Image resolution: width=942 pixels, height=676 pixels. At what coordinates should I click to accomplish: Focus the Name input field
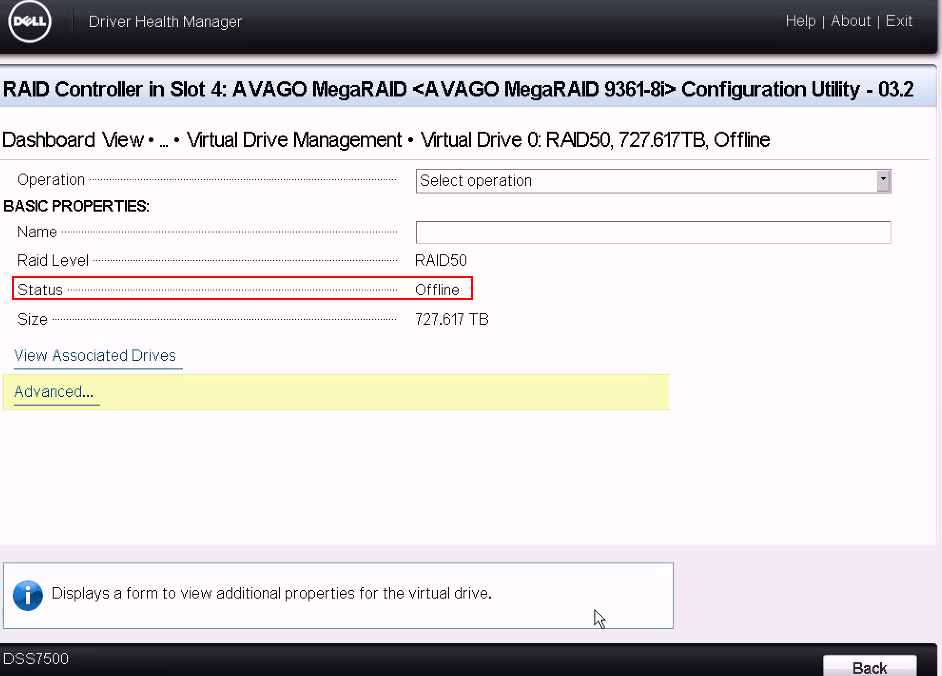coord(653,232)
